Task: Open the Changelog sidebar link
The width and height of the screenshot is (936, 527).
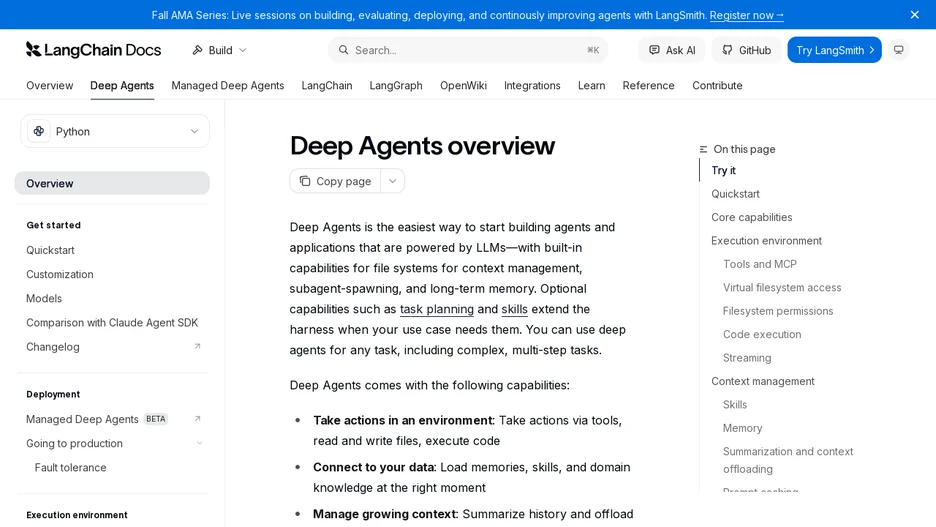Action: (x=53, y=347)
